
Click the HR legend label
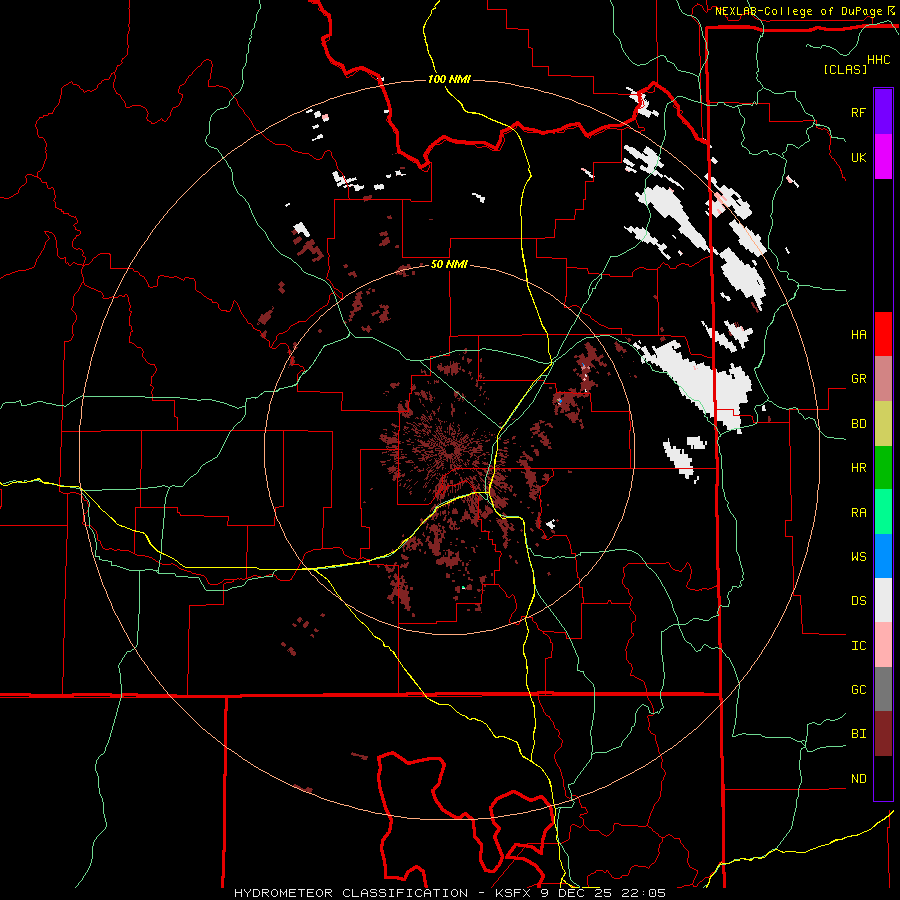coord(858,468)
